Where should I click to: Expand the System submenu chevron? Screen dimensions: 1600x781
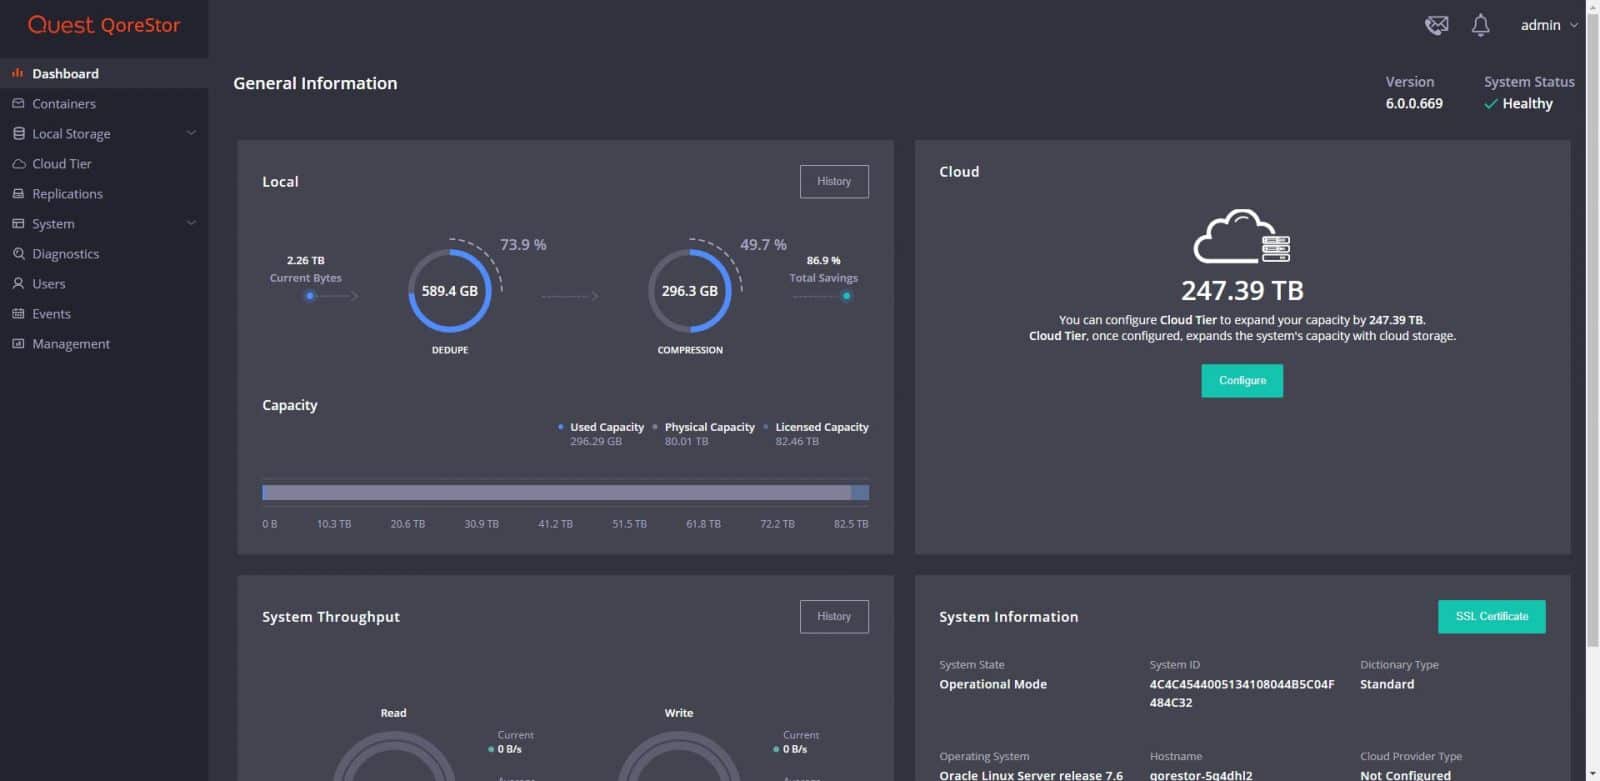[x=191, y=223]
